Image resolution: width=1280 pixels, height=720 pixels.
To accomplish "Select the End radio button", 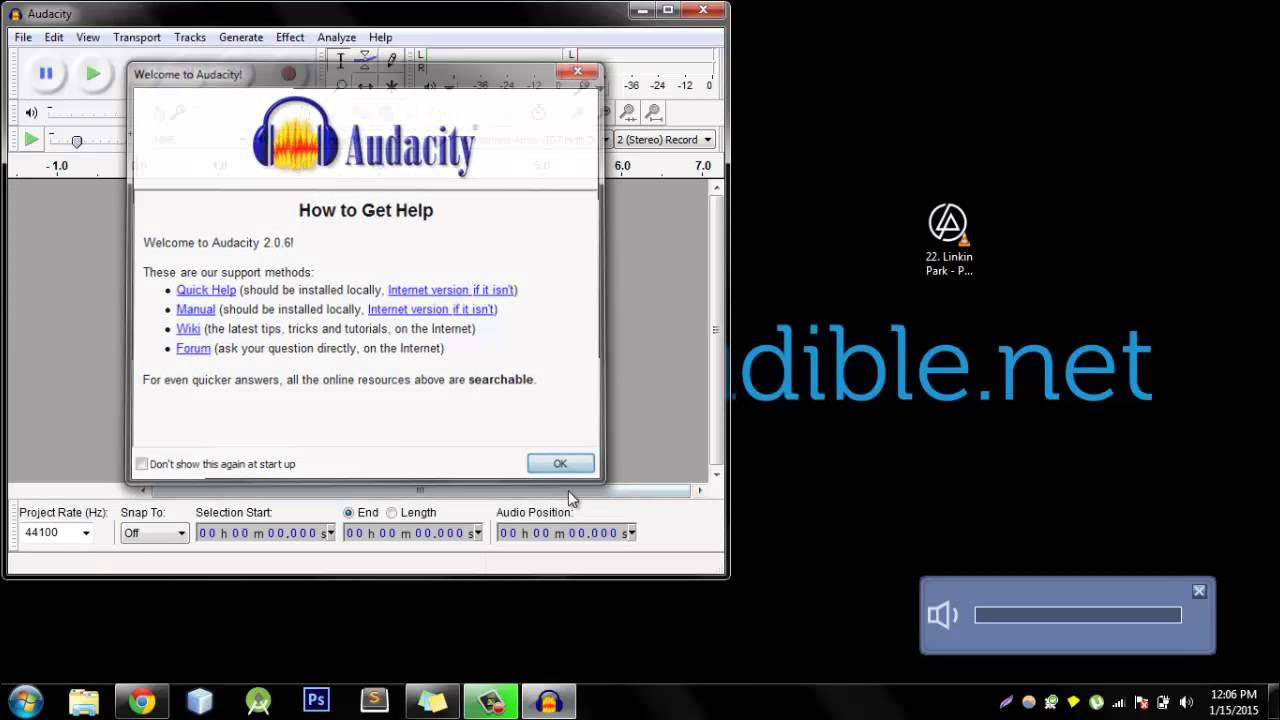I will point(349,513).
